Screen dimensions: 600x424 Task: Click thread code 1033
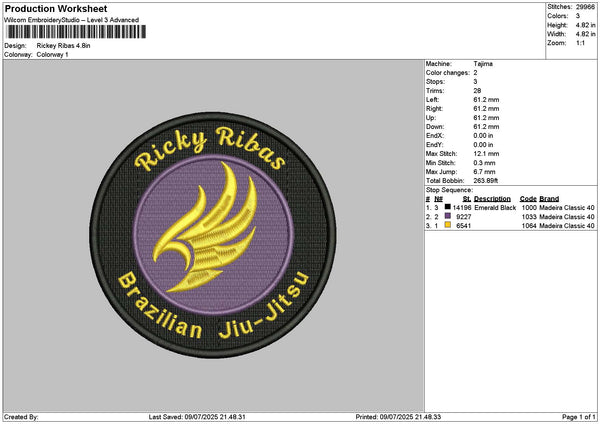coord(529,217)
